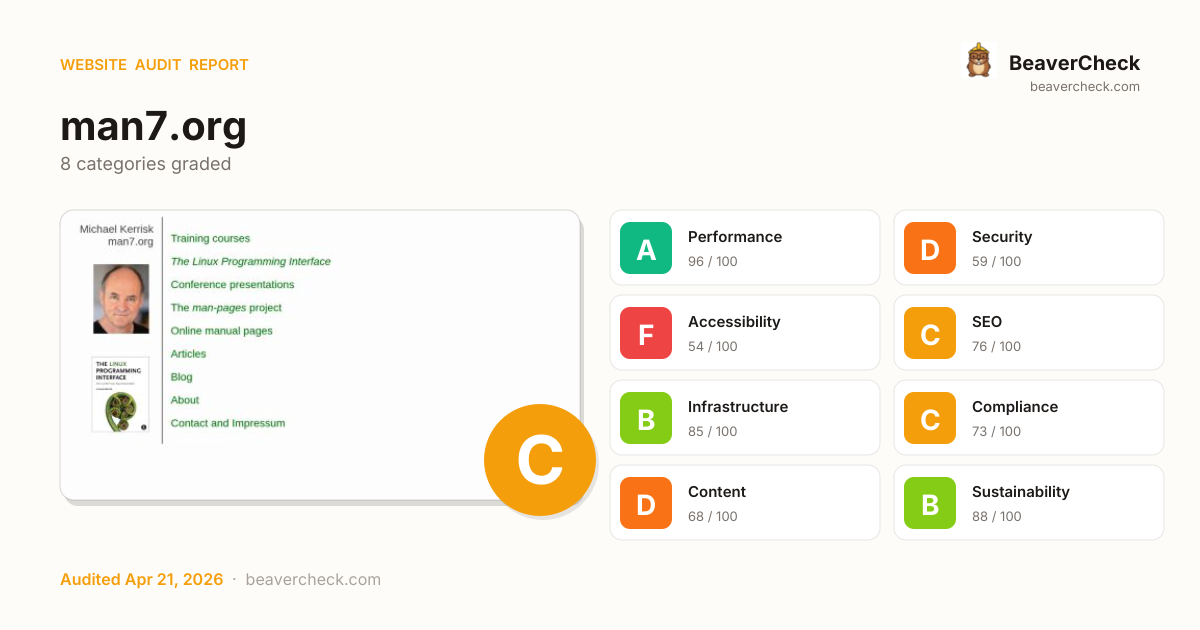Go to Online manual pages link
Image resolution: width=1200 pixels, height=630 pixels.
coord(221,331)
